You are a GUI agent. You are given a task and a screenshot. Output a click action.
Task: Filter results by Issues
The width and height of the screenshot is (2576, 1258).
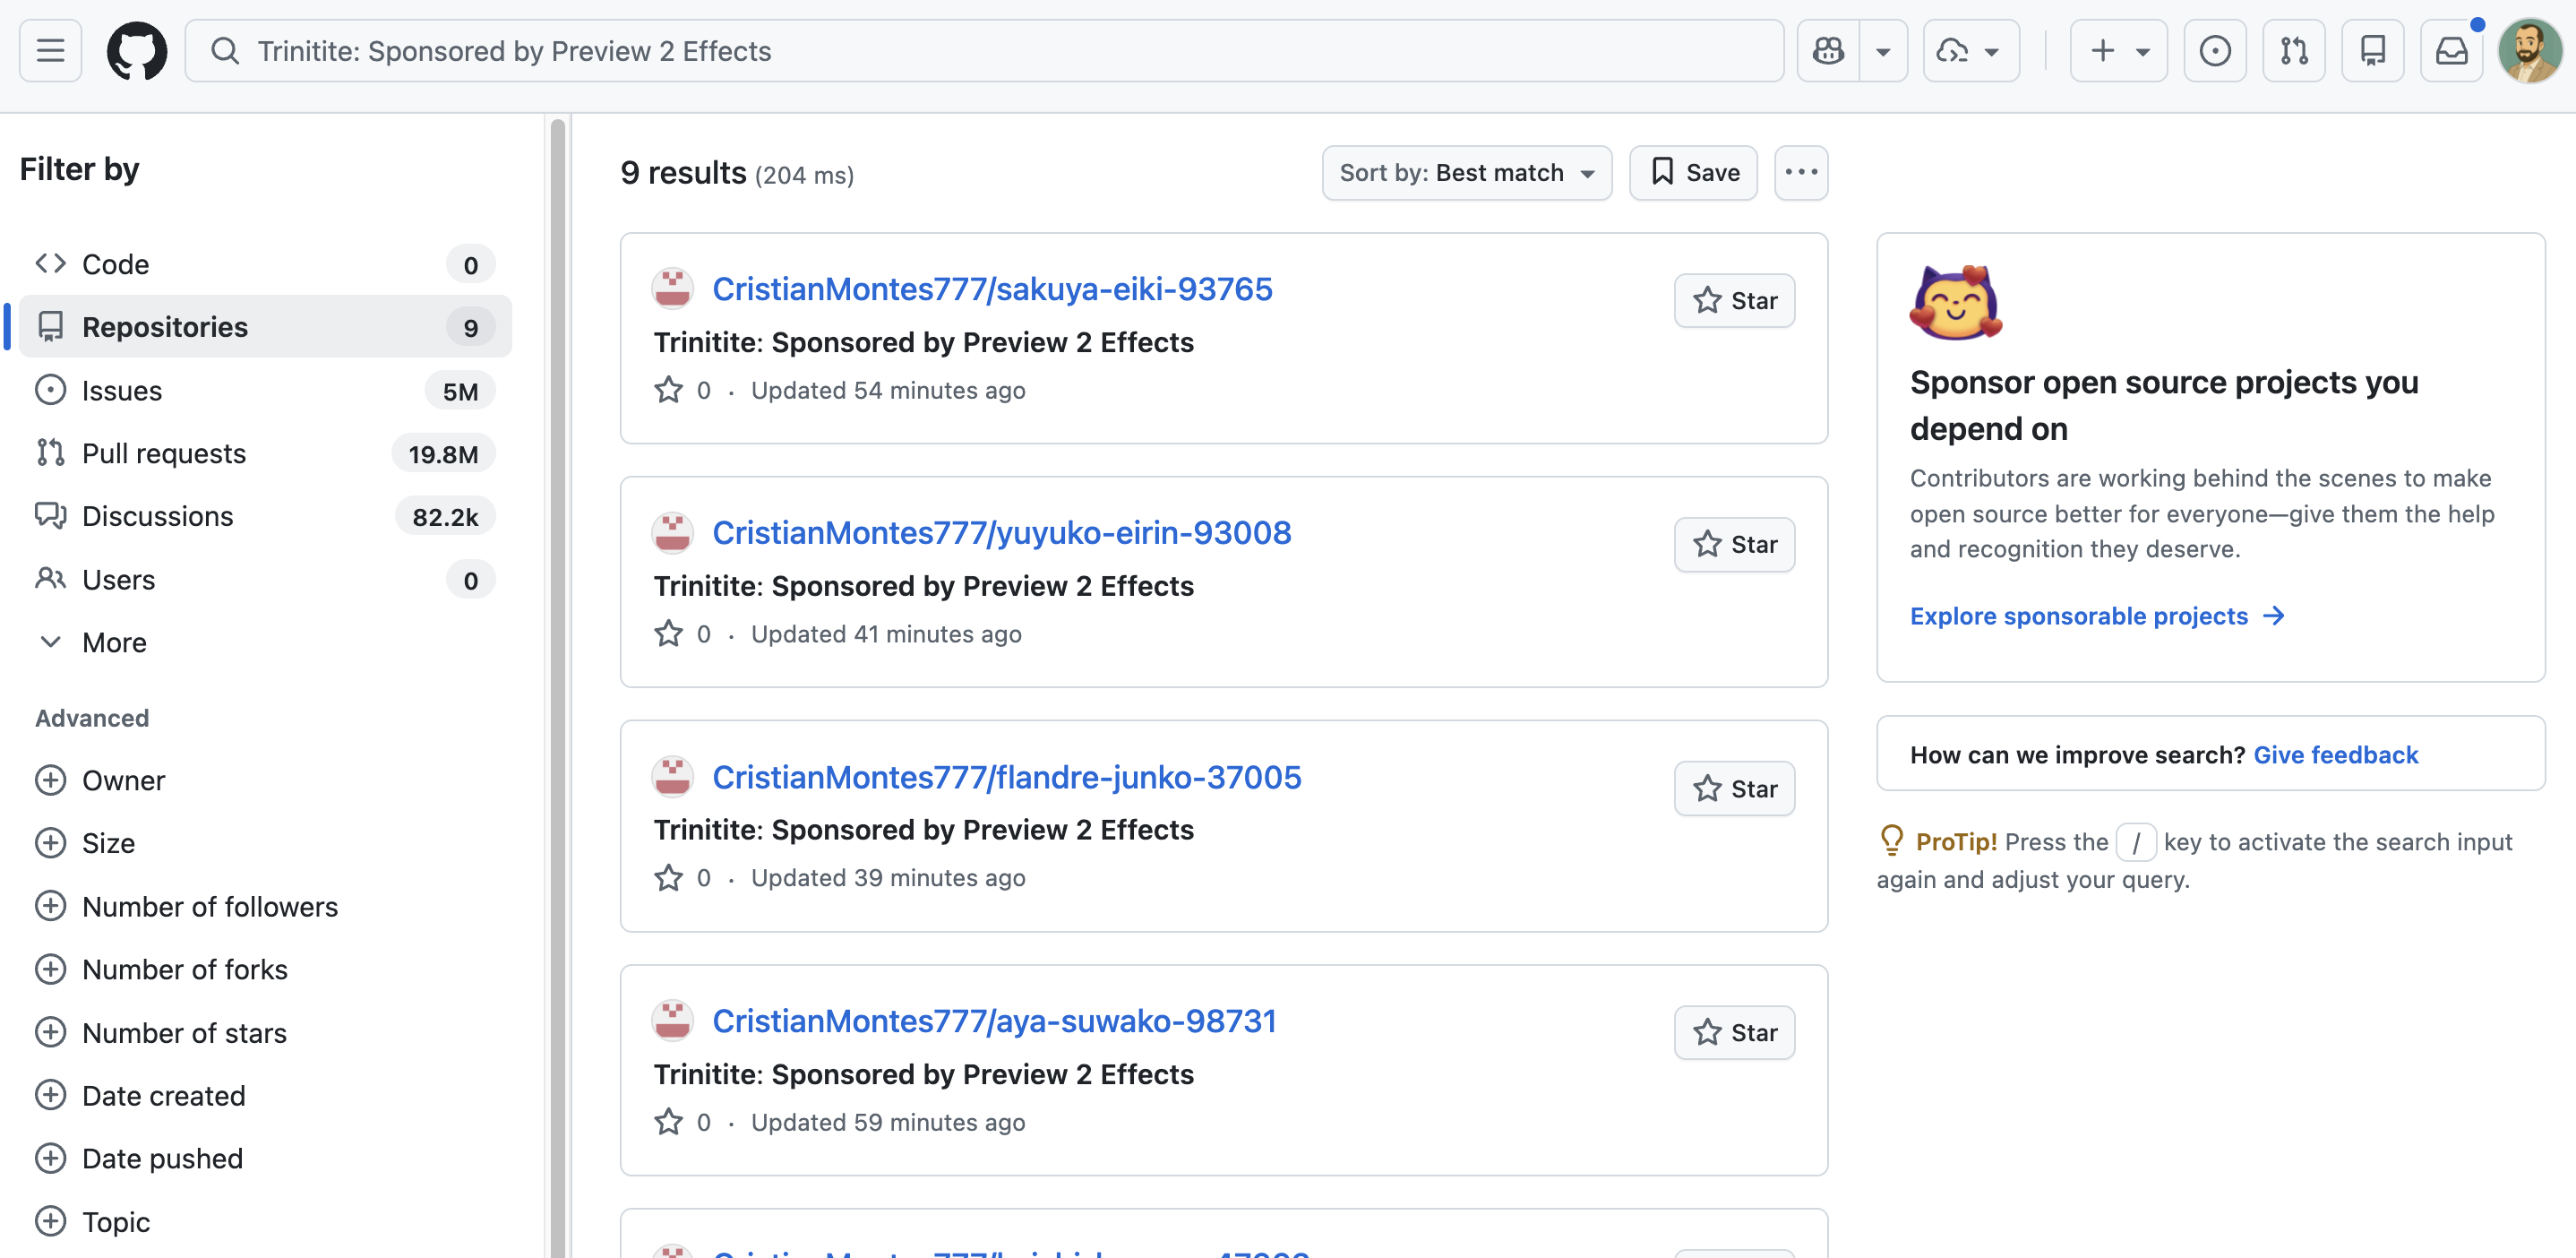(x=265, y=390)
